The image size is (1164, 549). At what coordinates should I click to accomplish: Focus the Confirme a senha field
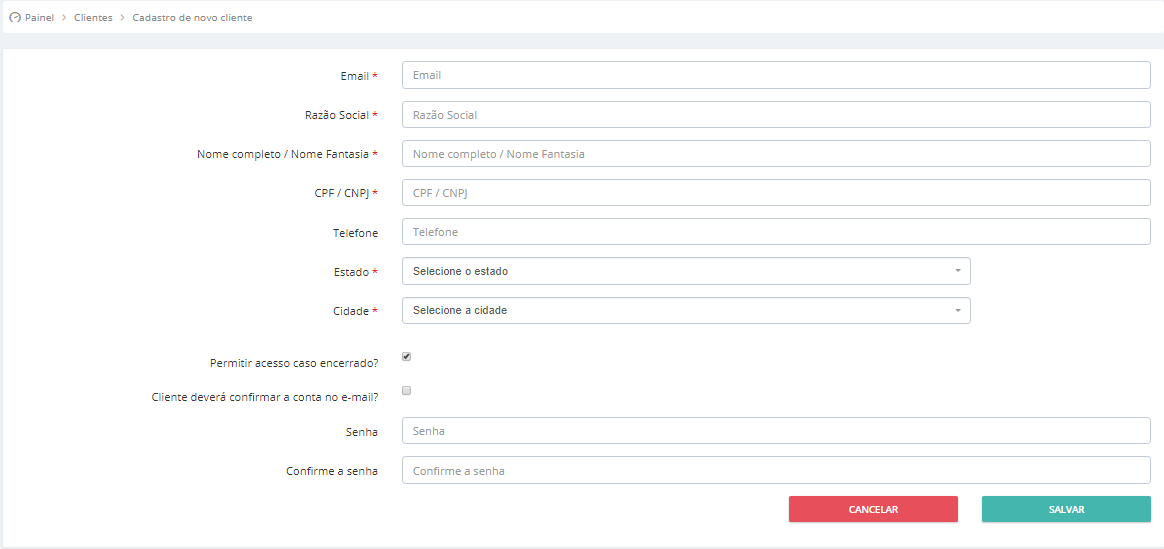tap(776, 470)
